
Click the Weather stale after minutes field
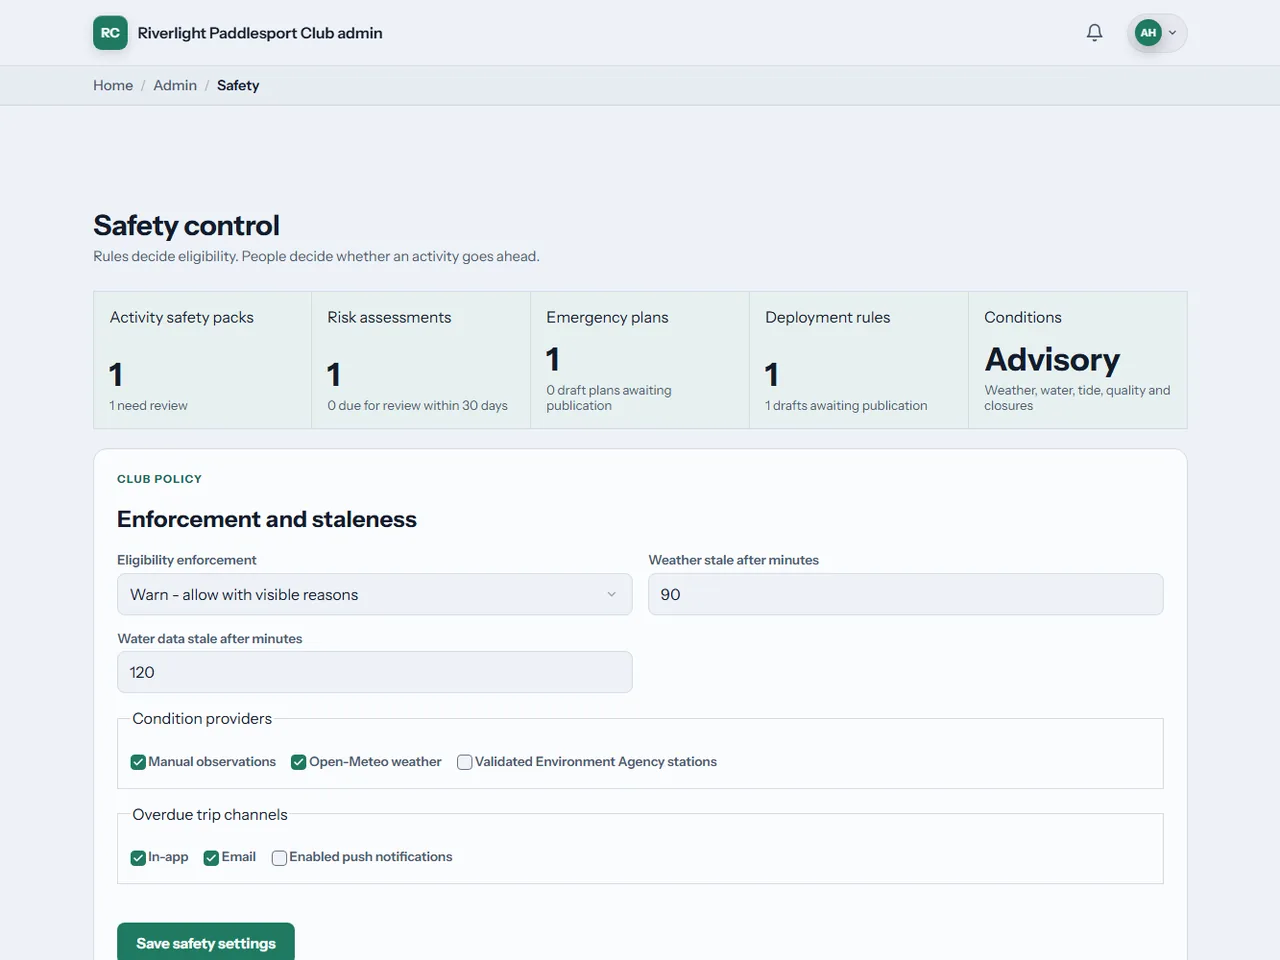pyautogui.click(x=906, y=594)
